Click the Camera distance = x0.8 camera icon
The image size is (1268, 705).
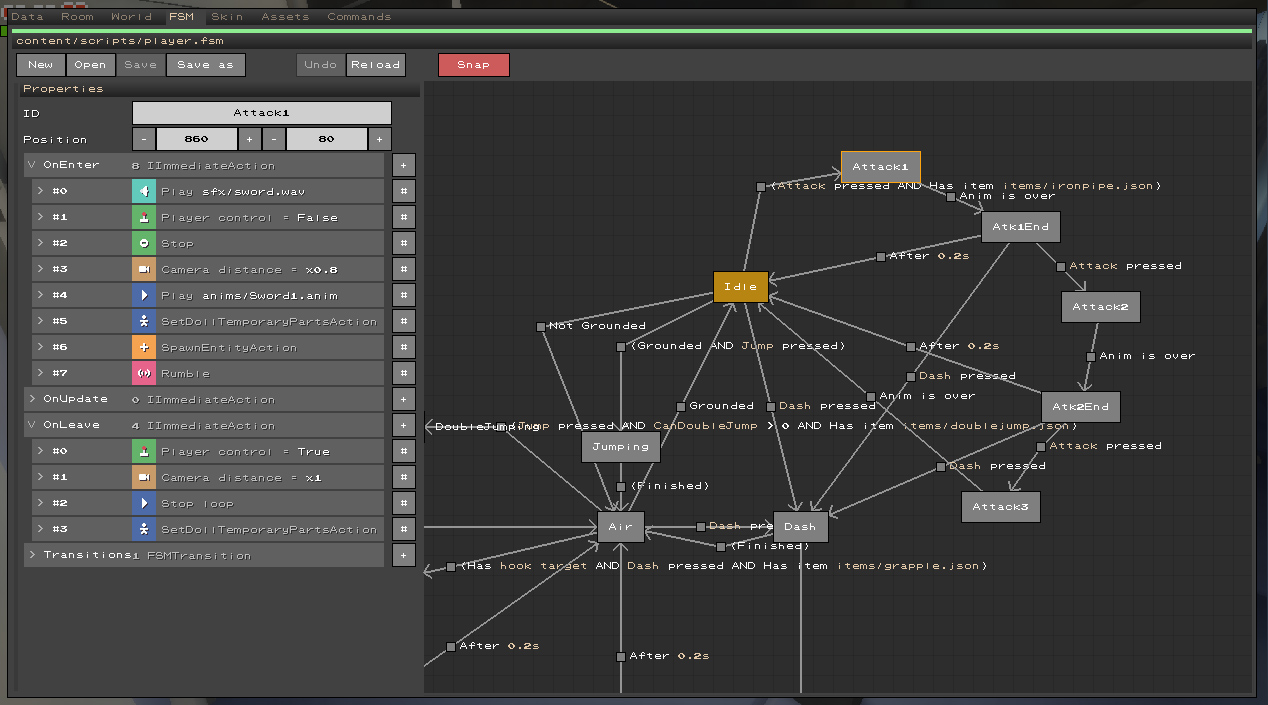144,269
